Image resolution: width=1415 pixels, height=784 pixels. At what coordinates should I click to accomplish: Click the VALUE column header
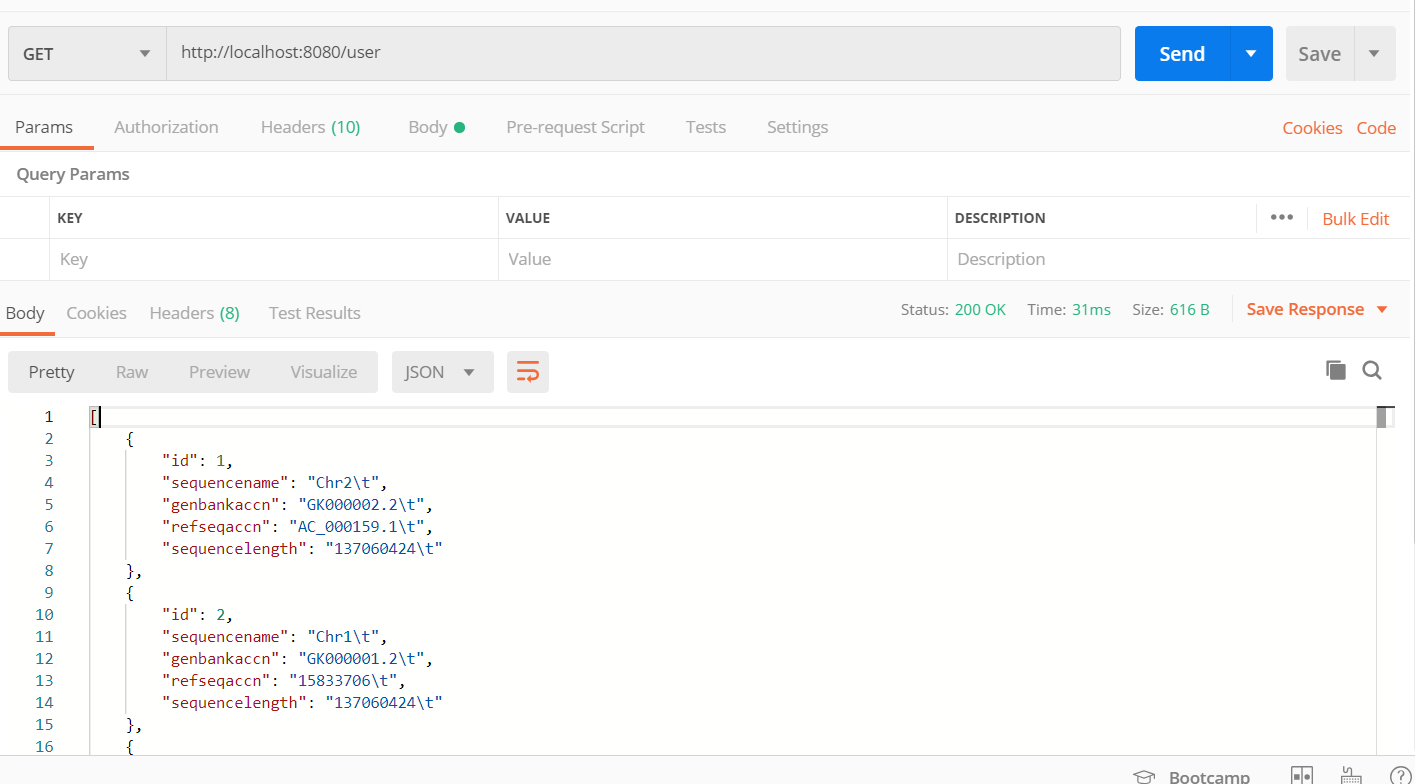pyautogui.click(x=528, y=218)
